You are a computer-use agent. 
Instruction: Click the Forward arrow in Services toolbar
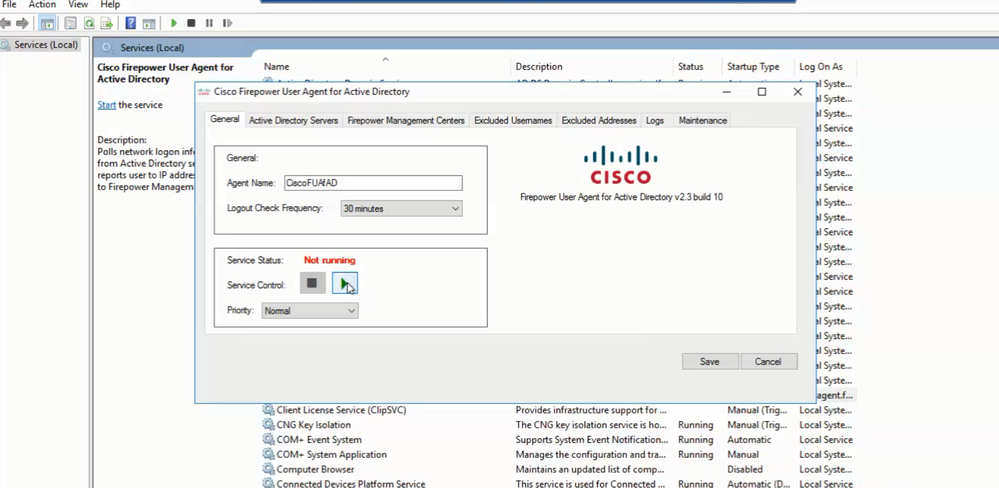point(22,24)
